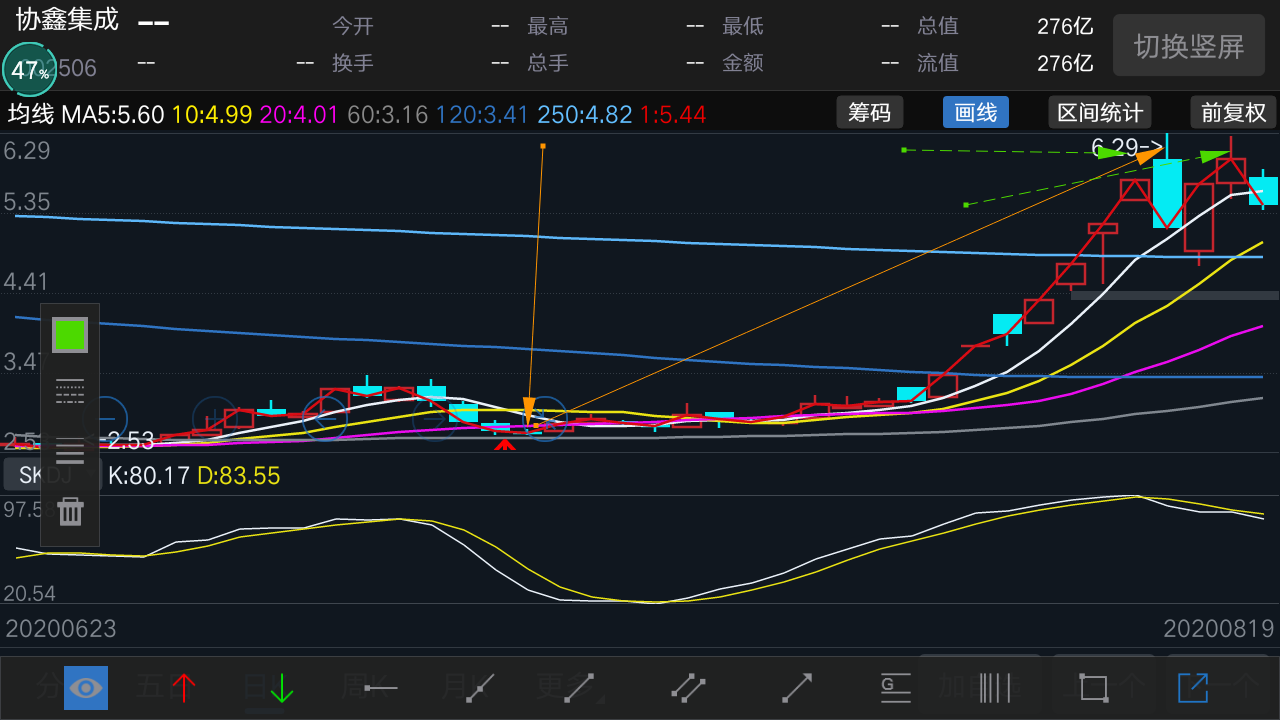Click the 6.29 high price label
The image size is (1280, 720).
1127,149
